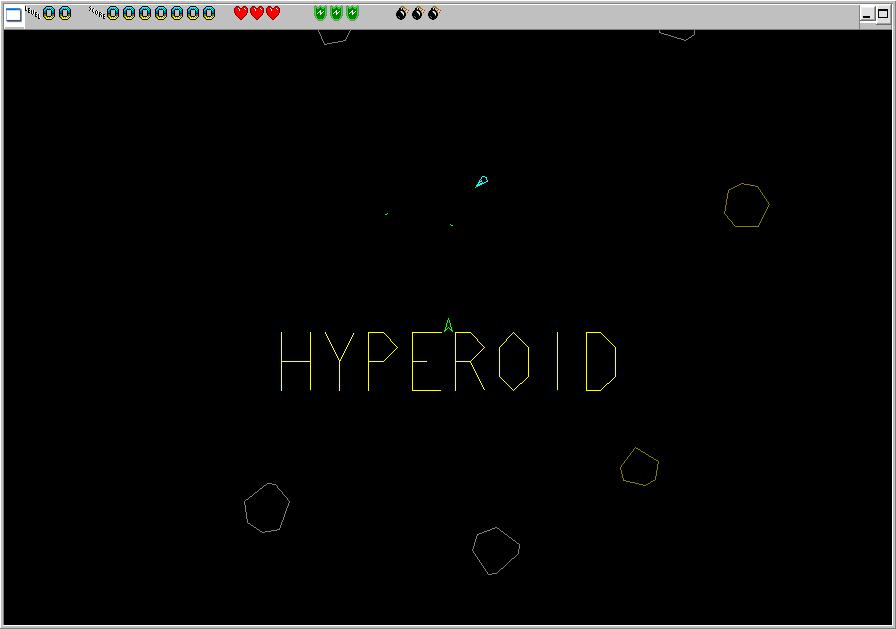This screenshot has width=896, height=629.
Task: Click the grey asteroid at bottom center
Action: click(x=495, y=551)
